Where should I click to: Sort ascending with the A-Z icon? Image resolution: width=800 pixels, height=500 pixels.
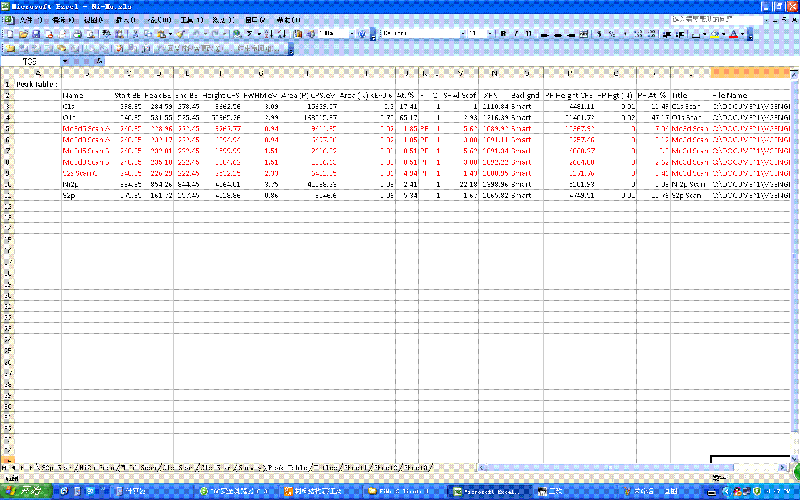[269, 34]
